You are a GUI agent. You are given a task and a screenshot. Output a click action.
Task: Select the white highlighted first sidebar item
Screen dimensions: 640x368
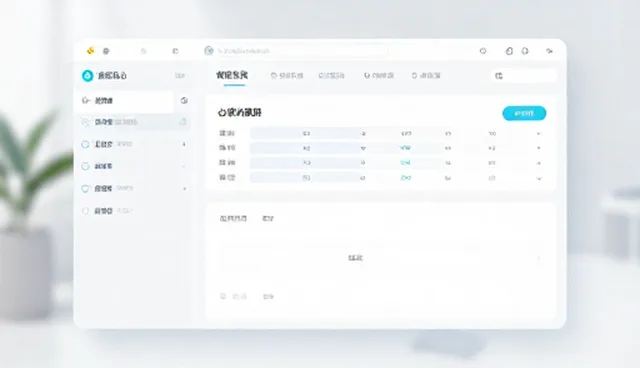124,101
